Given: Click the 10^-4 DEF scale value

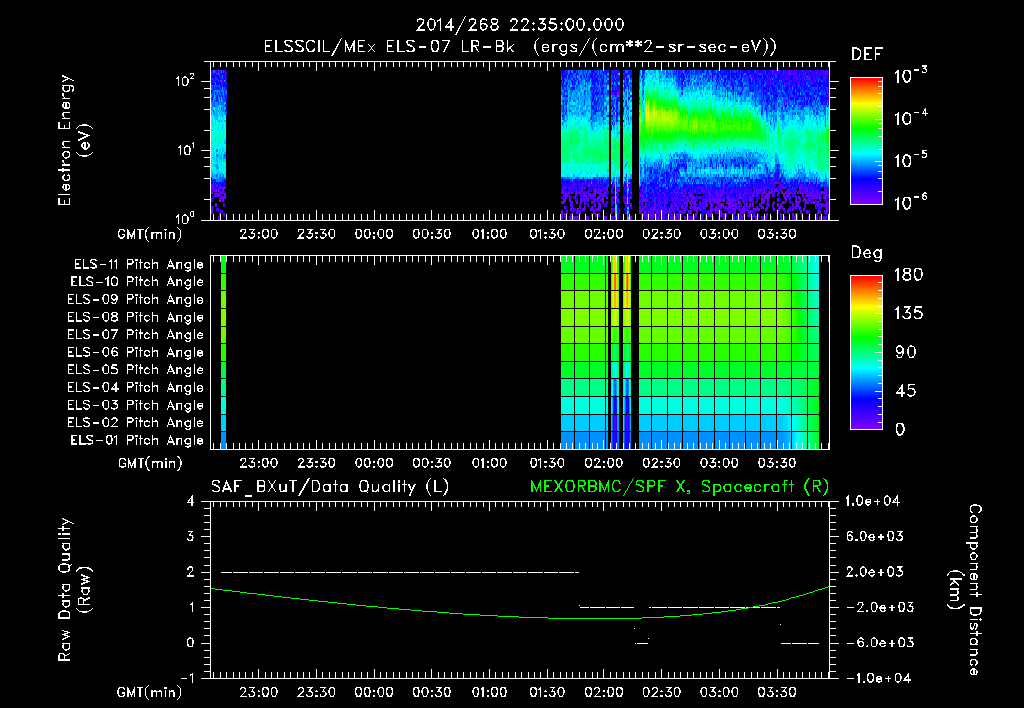Looking at the screenshot, I should [910, 118].
